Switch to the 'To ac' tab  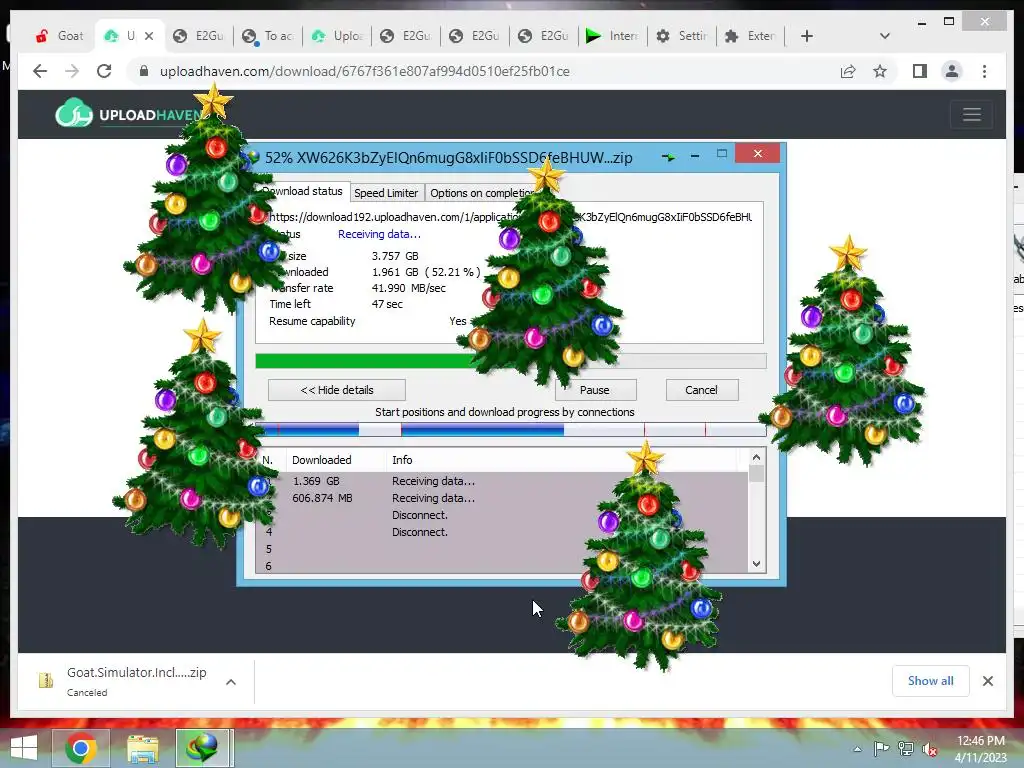267,36
